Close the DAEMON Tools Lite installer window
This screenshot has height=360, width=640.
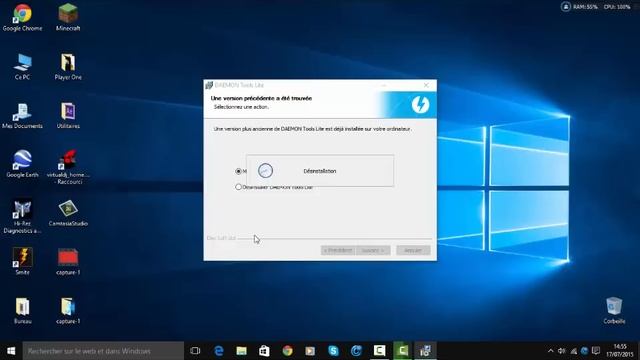pos(426,85)
